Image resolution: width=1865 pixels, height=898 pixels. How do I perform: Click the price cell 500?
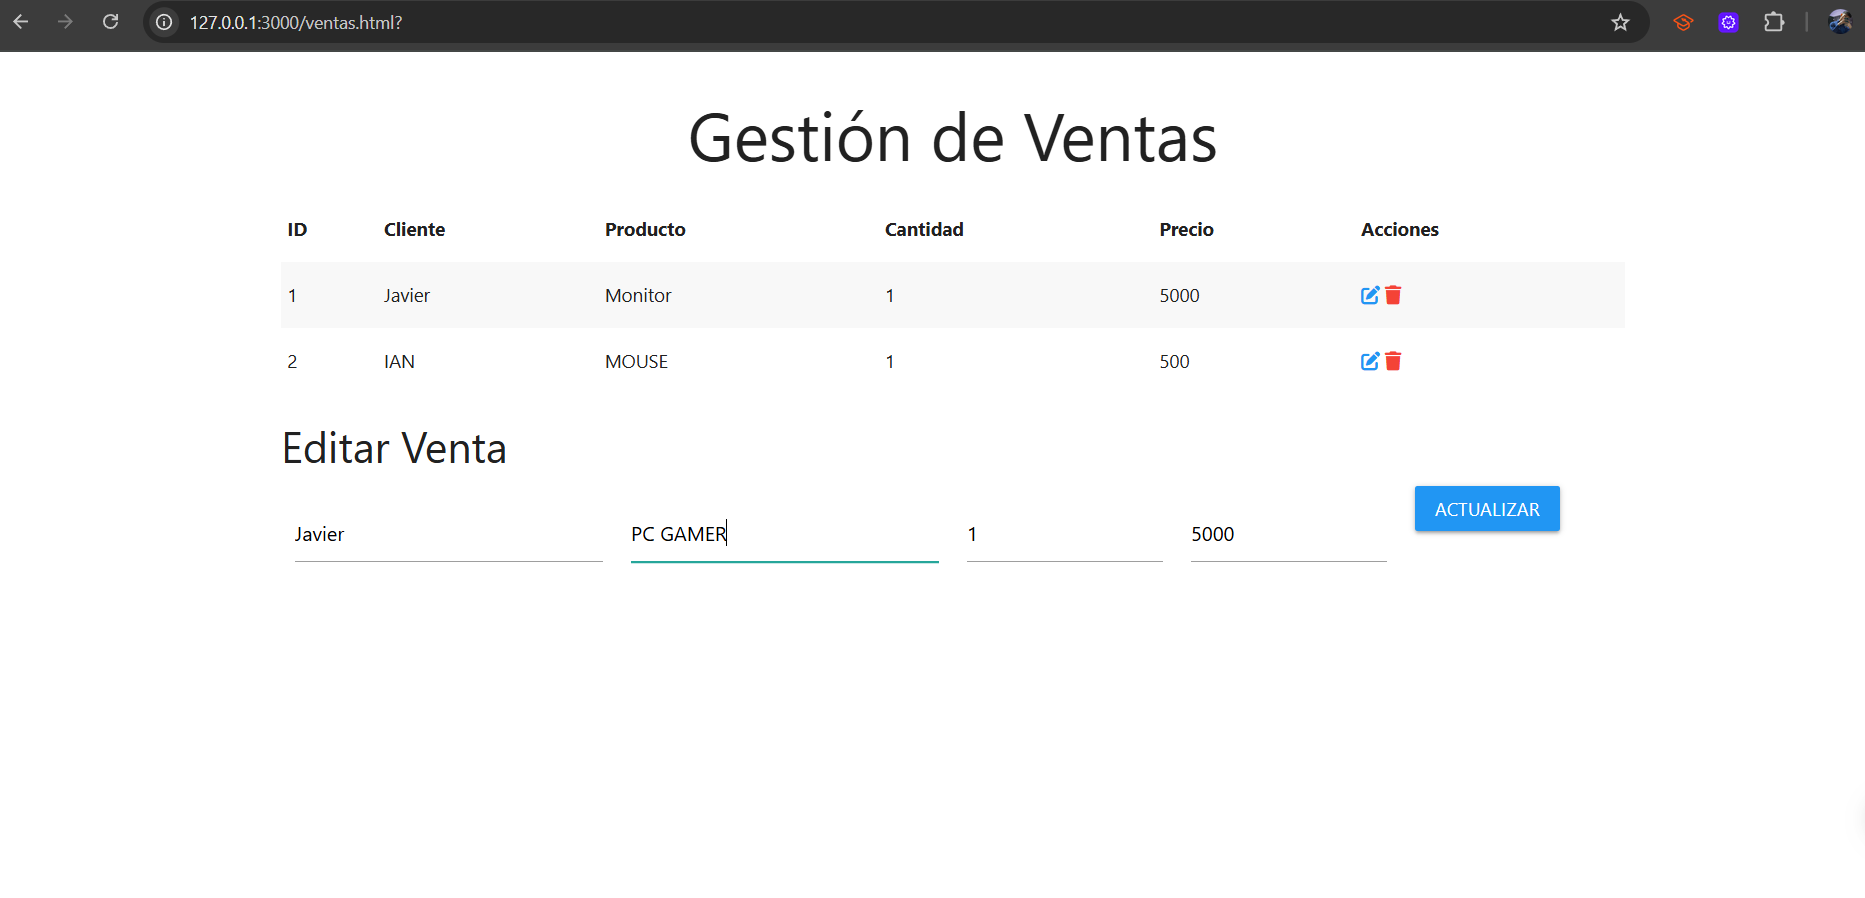[1174, 362]
